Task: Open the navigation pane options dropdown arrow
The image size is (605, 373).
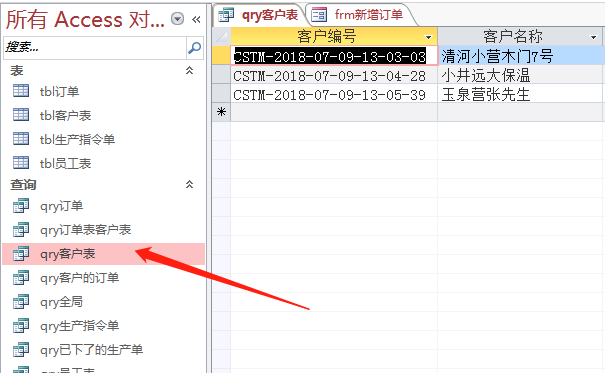Action: [177, 19]
